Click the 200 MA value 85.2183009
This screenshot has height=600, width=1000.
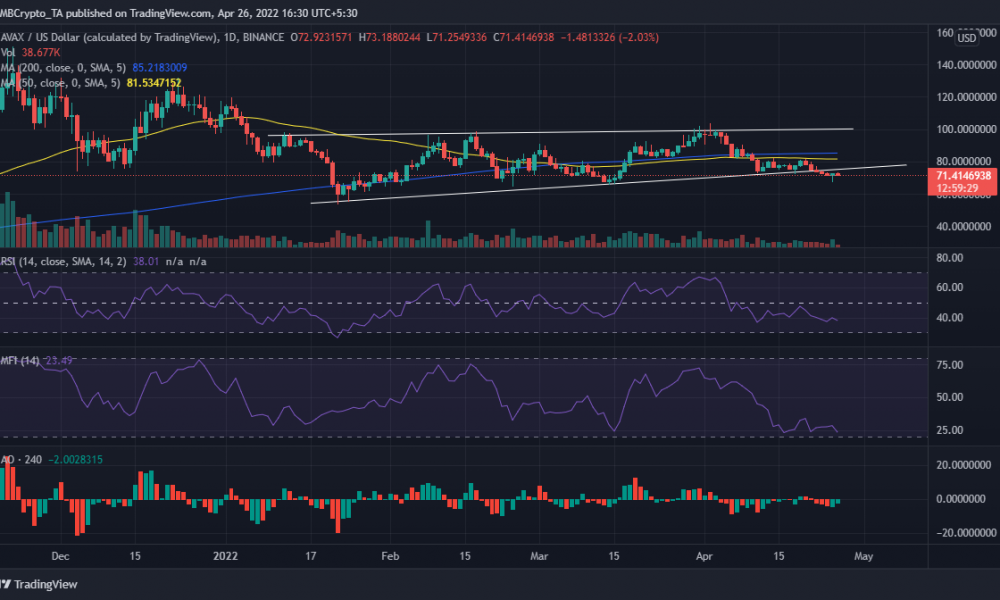click(159, 68)
